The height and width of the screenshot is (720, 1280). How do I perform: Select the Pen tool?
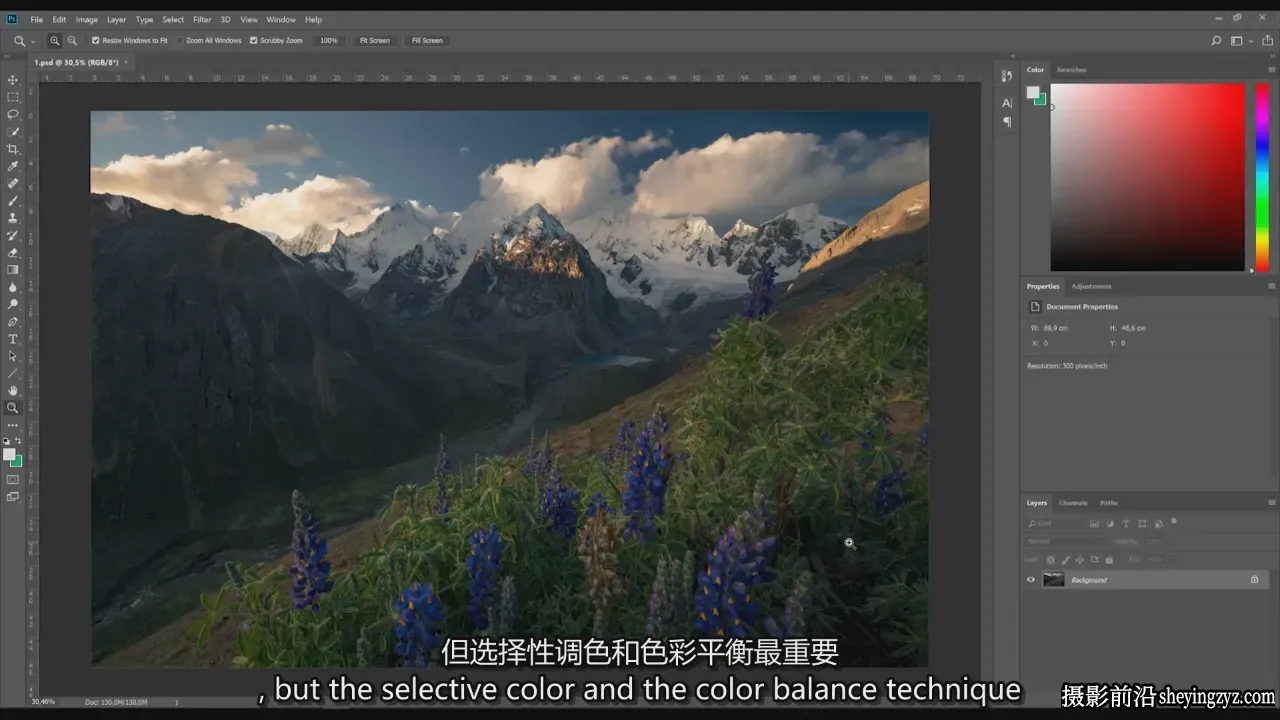coord(13,322)
